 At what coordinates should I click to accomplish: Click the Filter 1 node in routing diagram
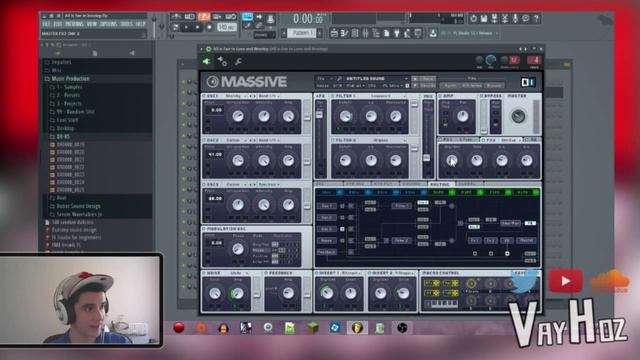pyautogui.click(x=401, y=206)
